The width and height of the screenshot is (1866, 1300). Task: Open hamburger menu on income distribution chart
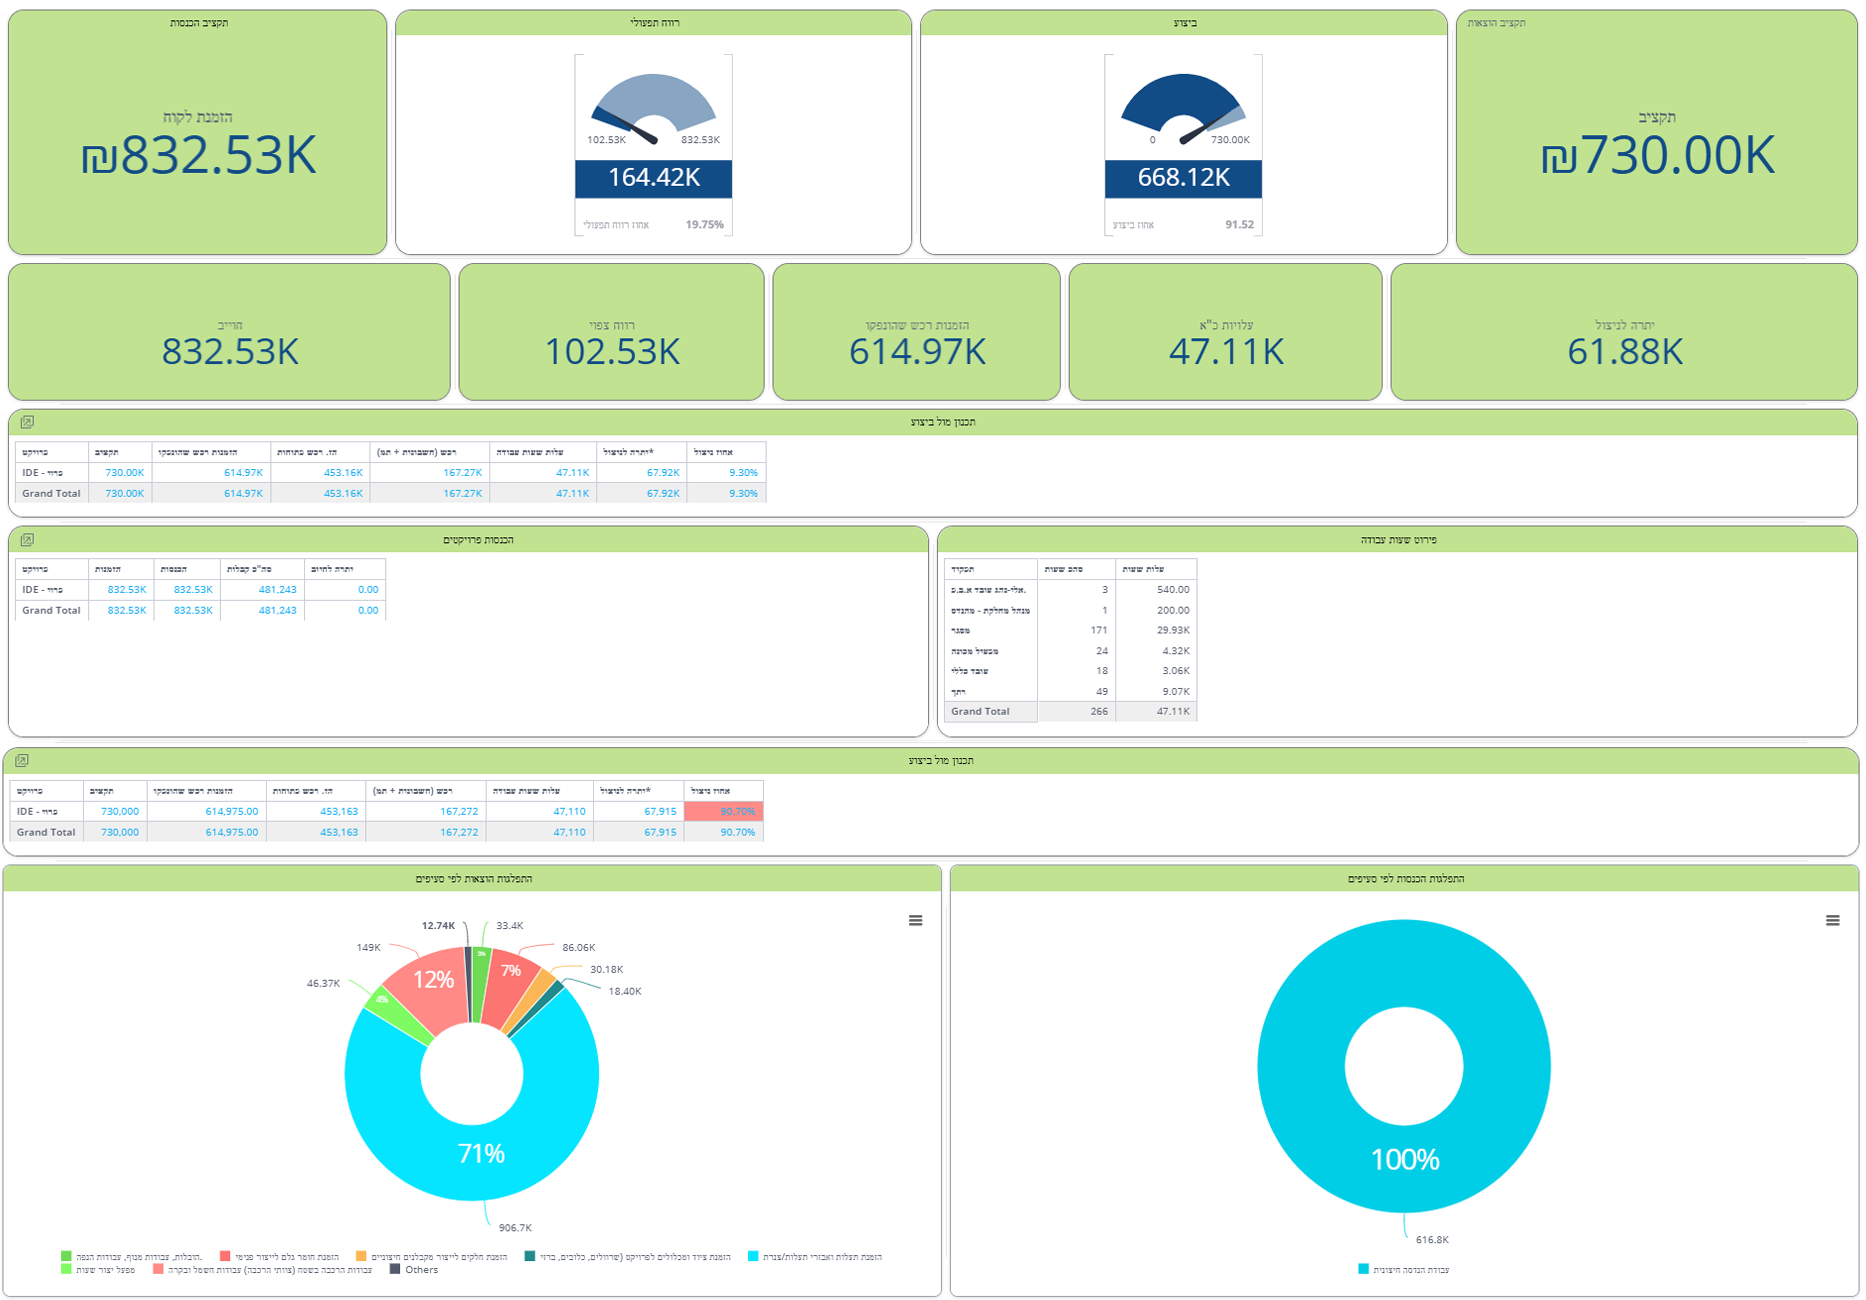1832,921
